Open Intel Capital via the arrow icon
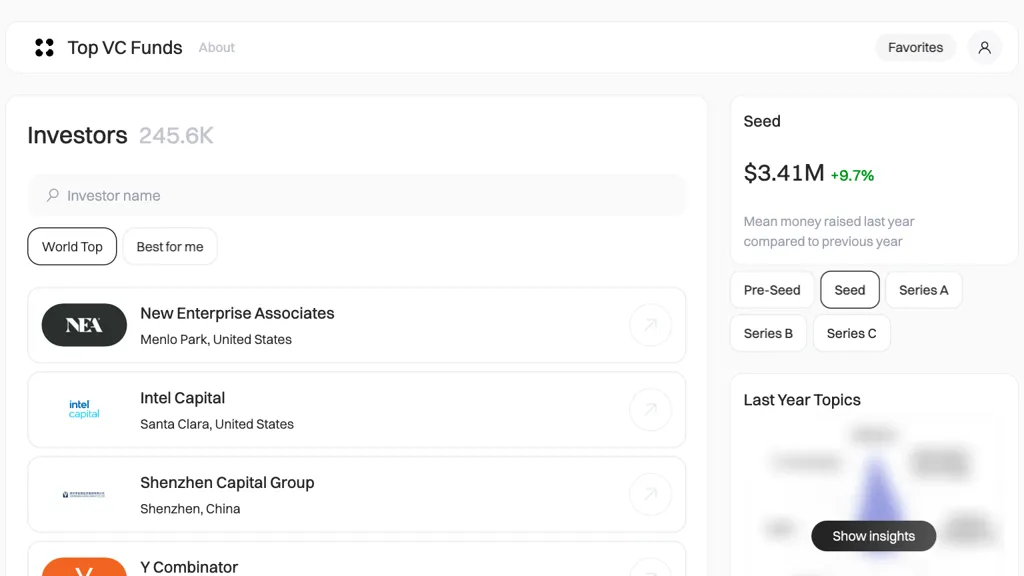This screenshot has height=576, width=1024. point(651,410)
